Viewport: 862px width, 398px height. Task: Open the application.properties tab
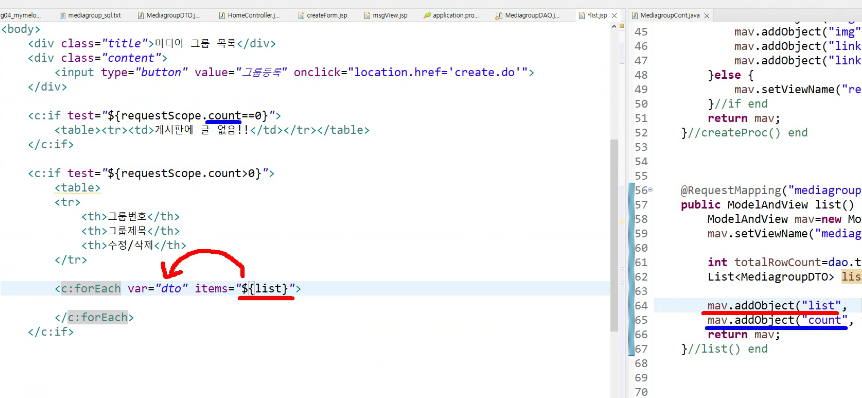(453, 15)
